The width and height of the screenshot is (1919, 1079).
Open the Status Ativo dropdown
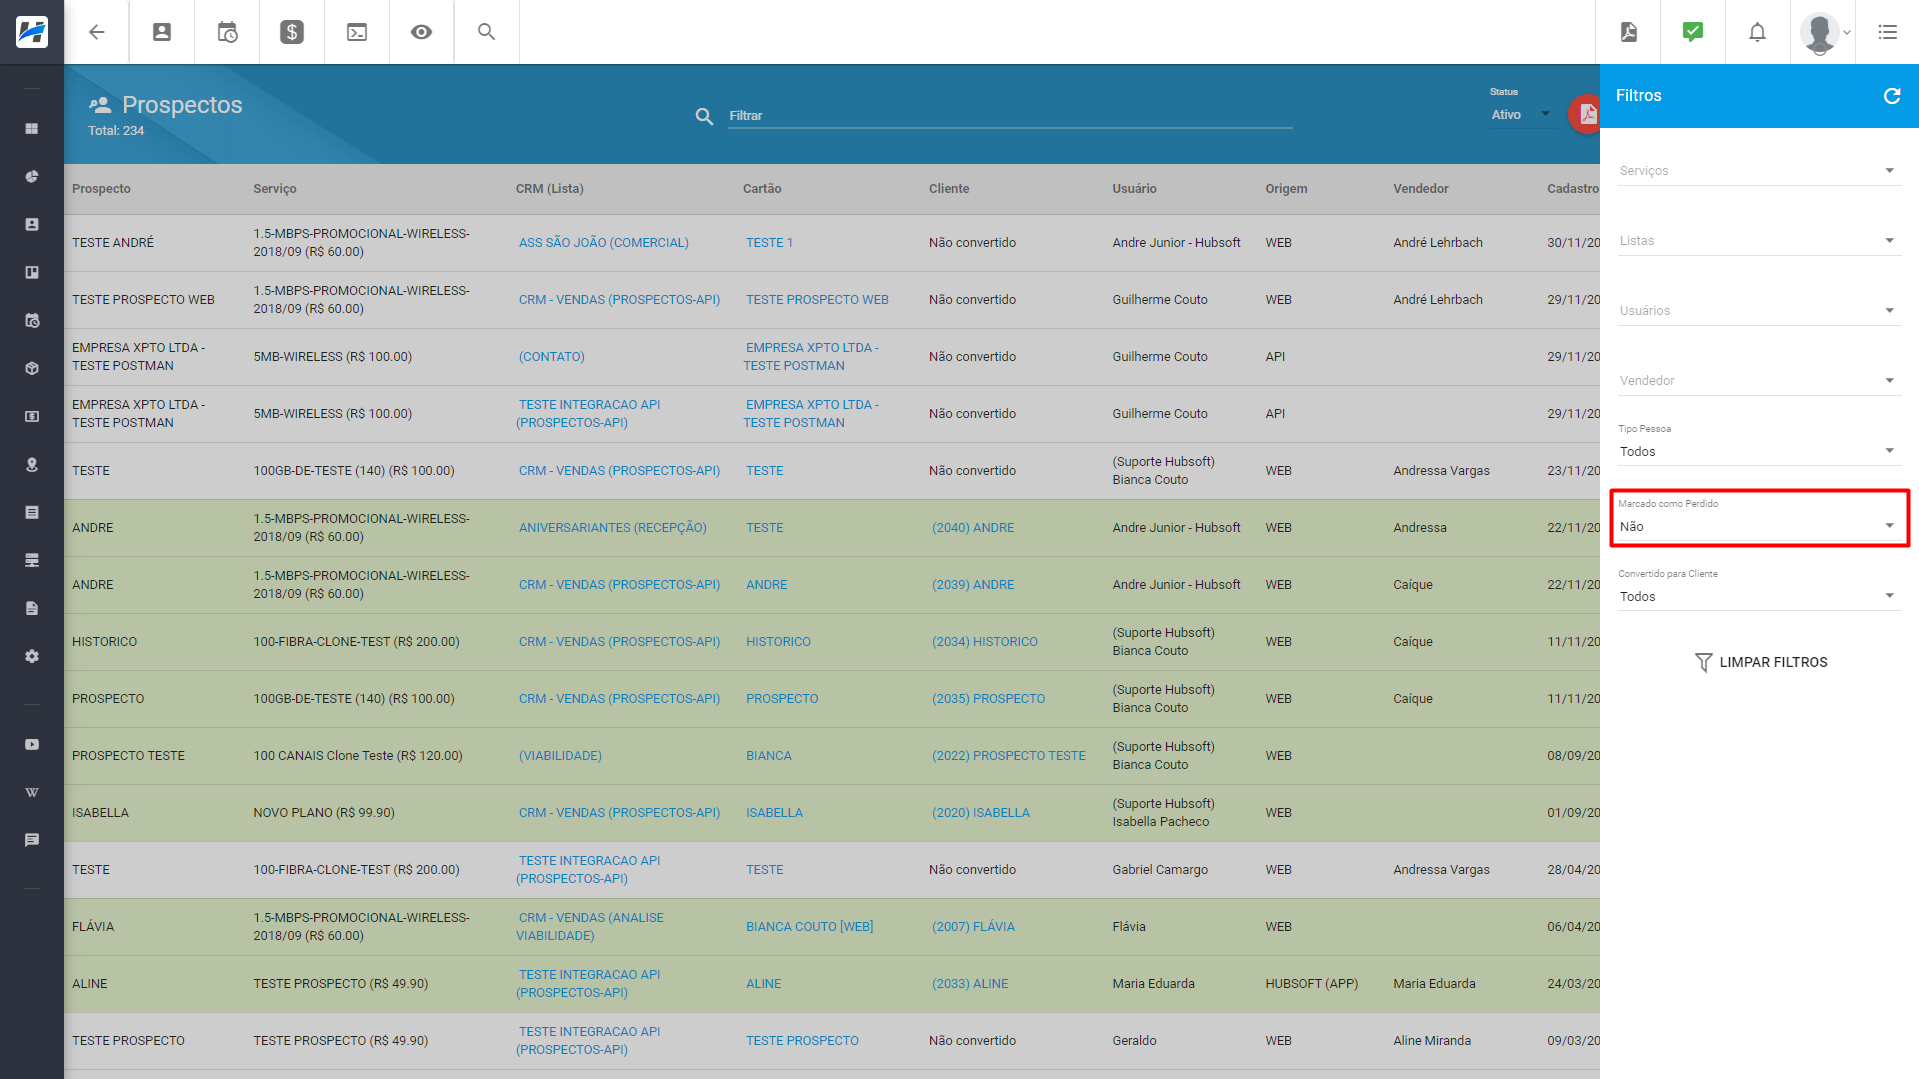point(1521,115)
